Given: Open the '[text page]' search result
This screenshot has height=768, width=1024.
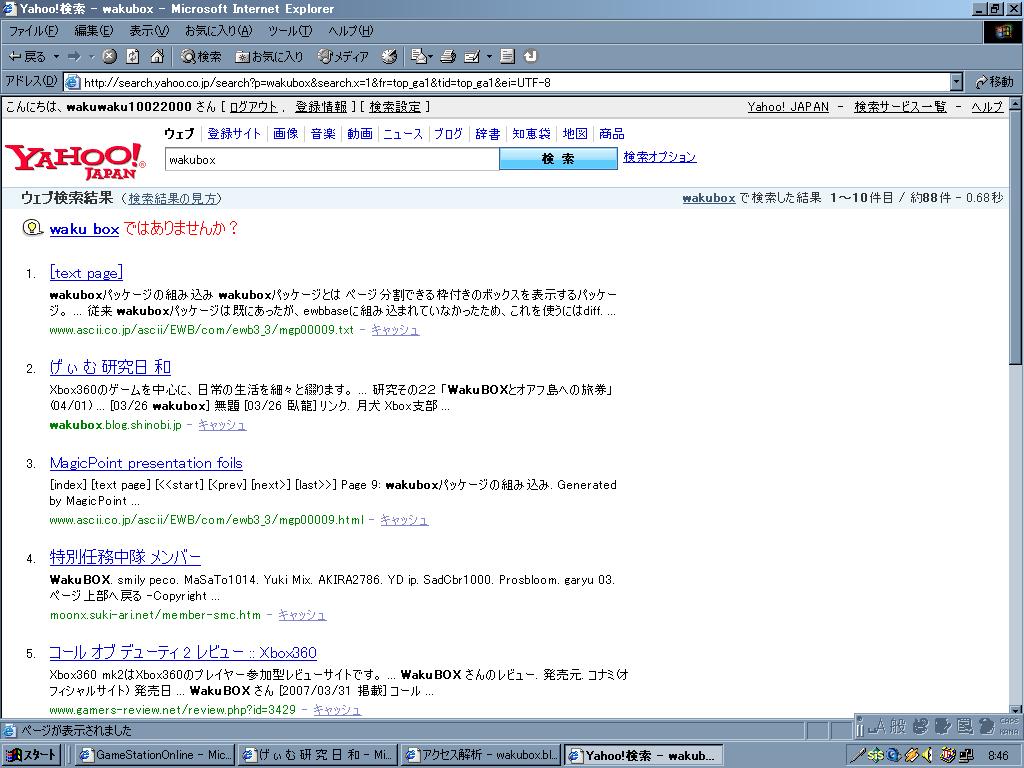Looking at the screenshot, I should [x=86, y=273].
